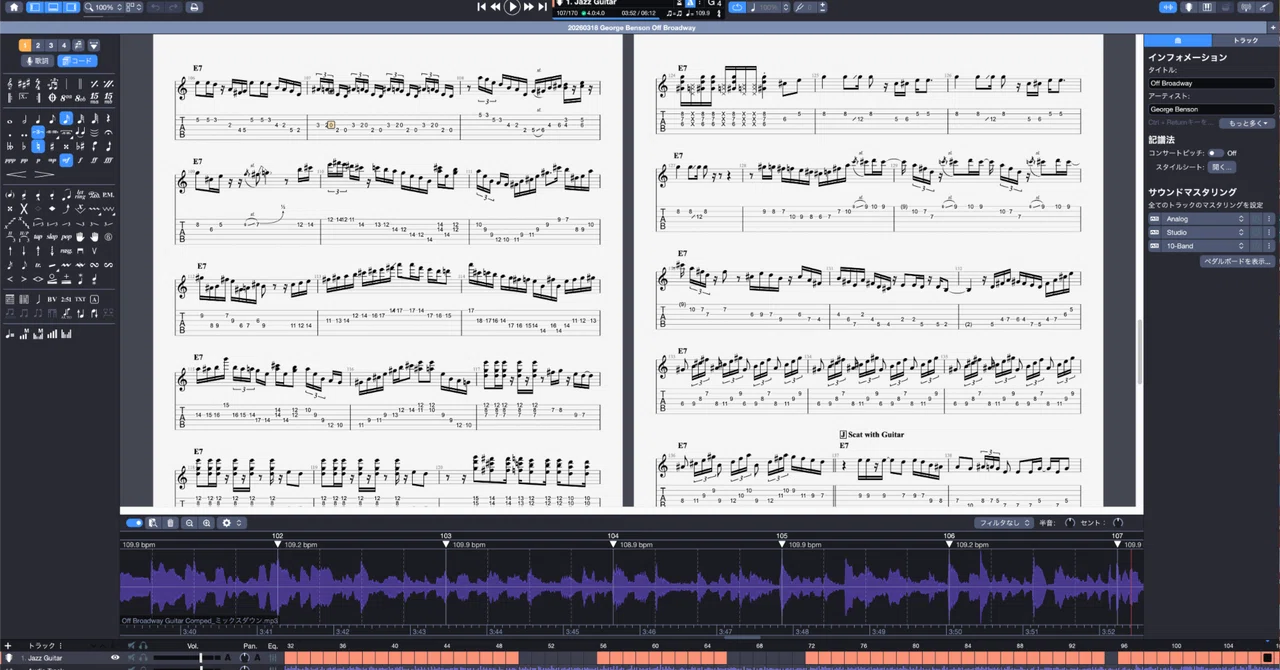Toggle the count-in button
This screenshot has width=1280, height=670.
point(677,3)
